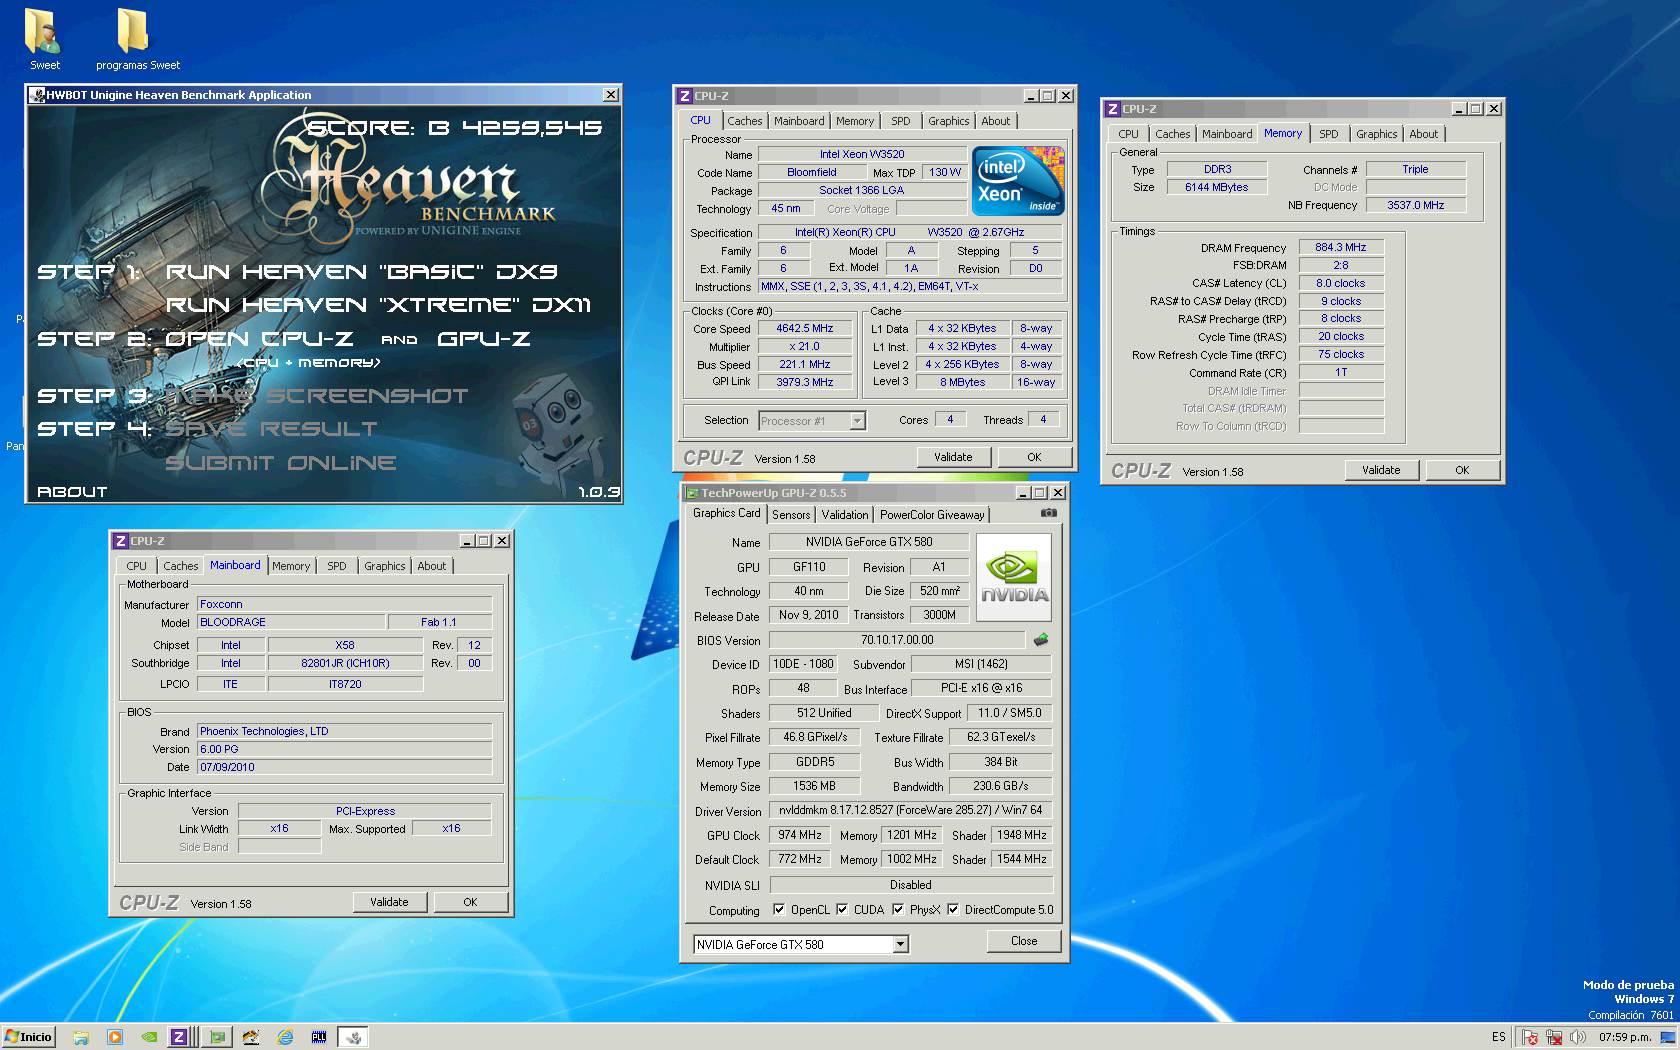Viewport: 1680px width, 1050px height.
Task: Open SPD tab in CPU-Z Memory window
Action: [x=1328, y=134]
